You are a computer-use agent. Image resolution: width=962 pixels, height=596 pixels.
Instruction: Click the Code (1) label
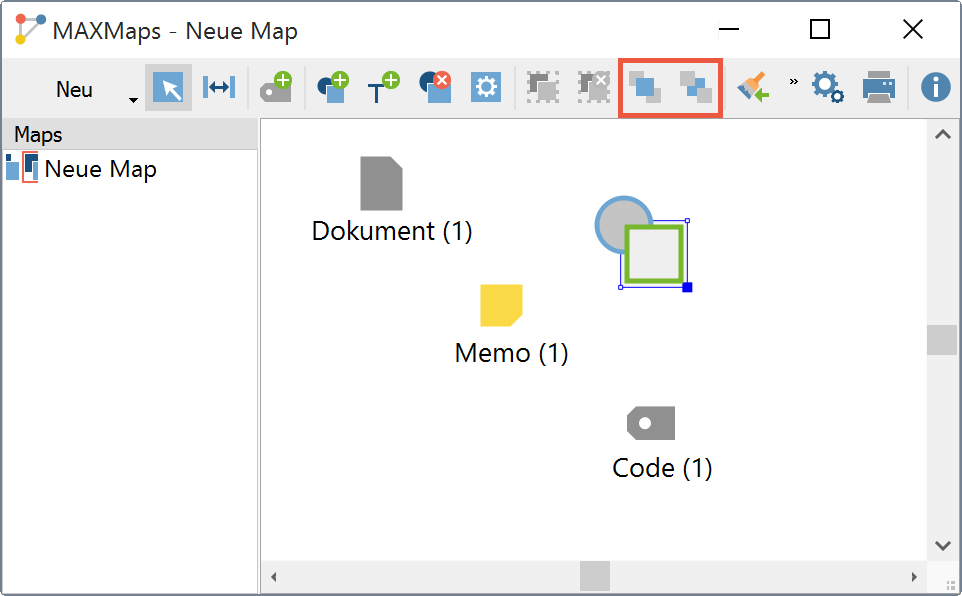(662, 468)
